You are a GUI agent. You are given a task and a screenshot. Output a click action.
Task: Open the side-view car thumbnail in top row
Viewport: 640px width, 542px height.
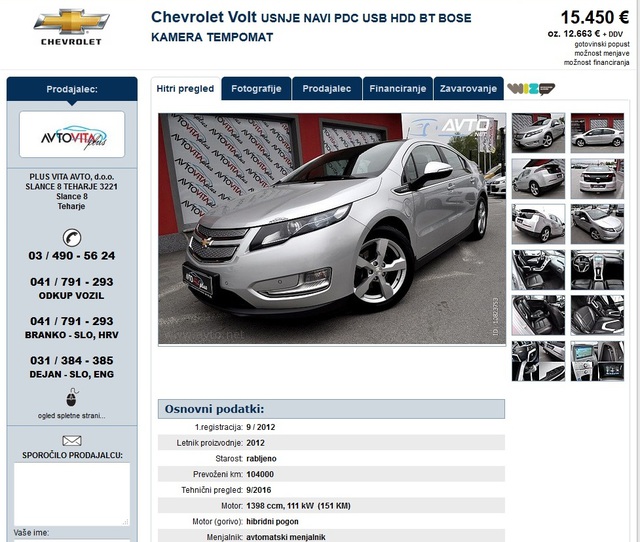(x=597, y=133)
